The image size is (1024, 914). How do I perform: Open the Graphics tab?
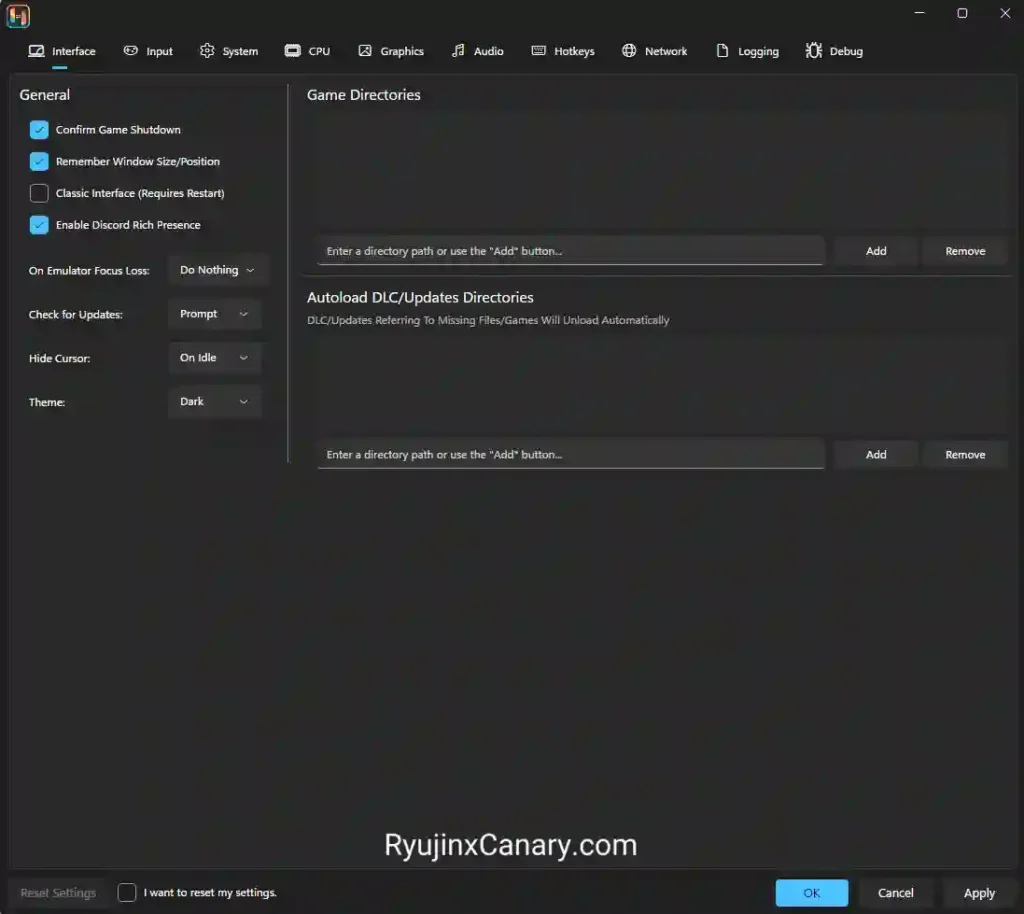(x=391, y=51)
